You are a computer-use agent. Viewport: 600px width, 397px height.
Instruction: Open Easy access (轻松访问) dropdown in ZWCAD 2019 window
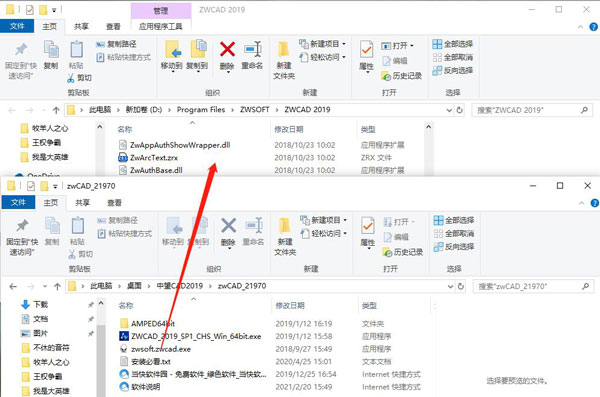(323, 57)
